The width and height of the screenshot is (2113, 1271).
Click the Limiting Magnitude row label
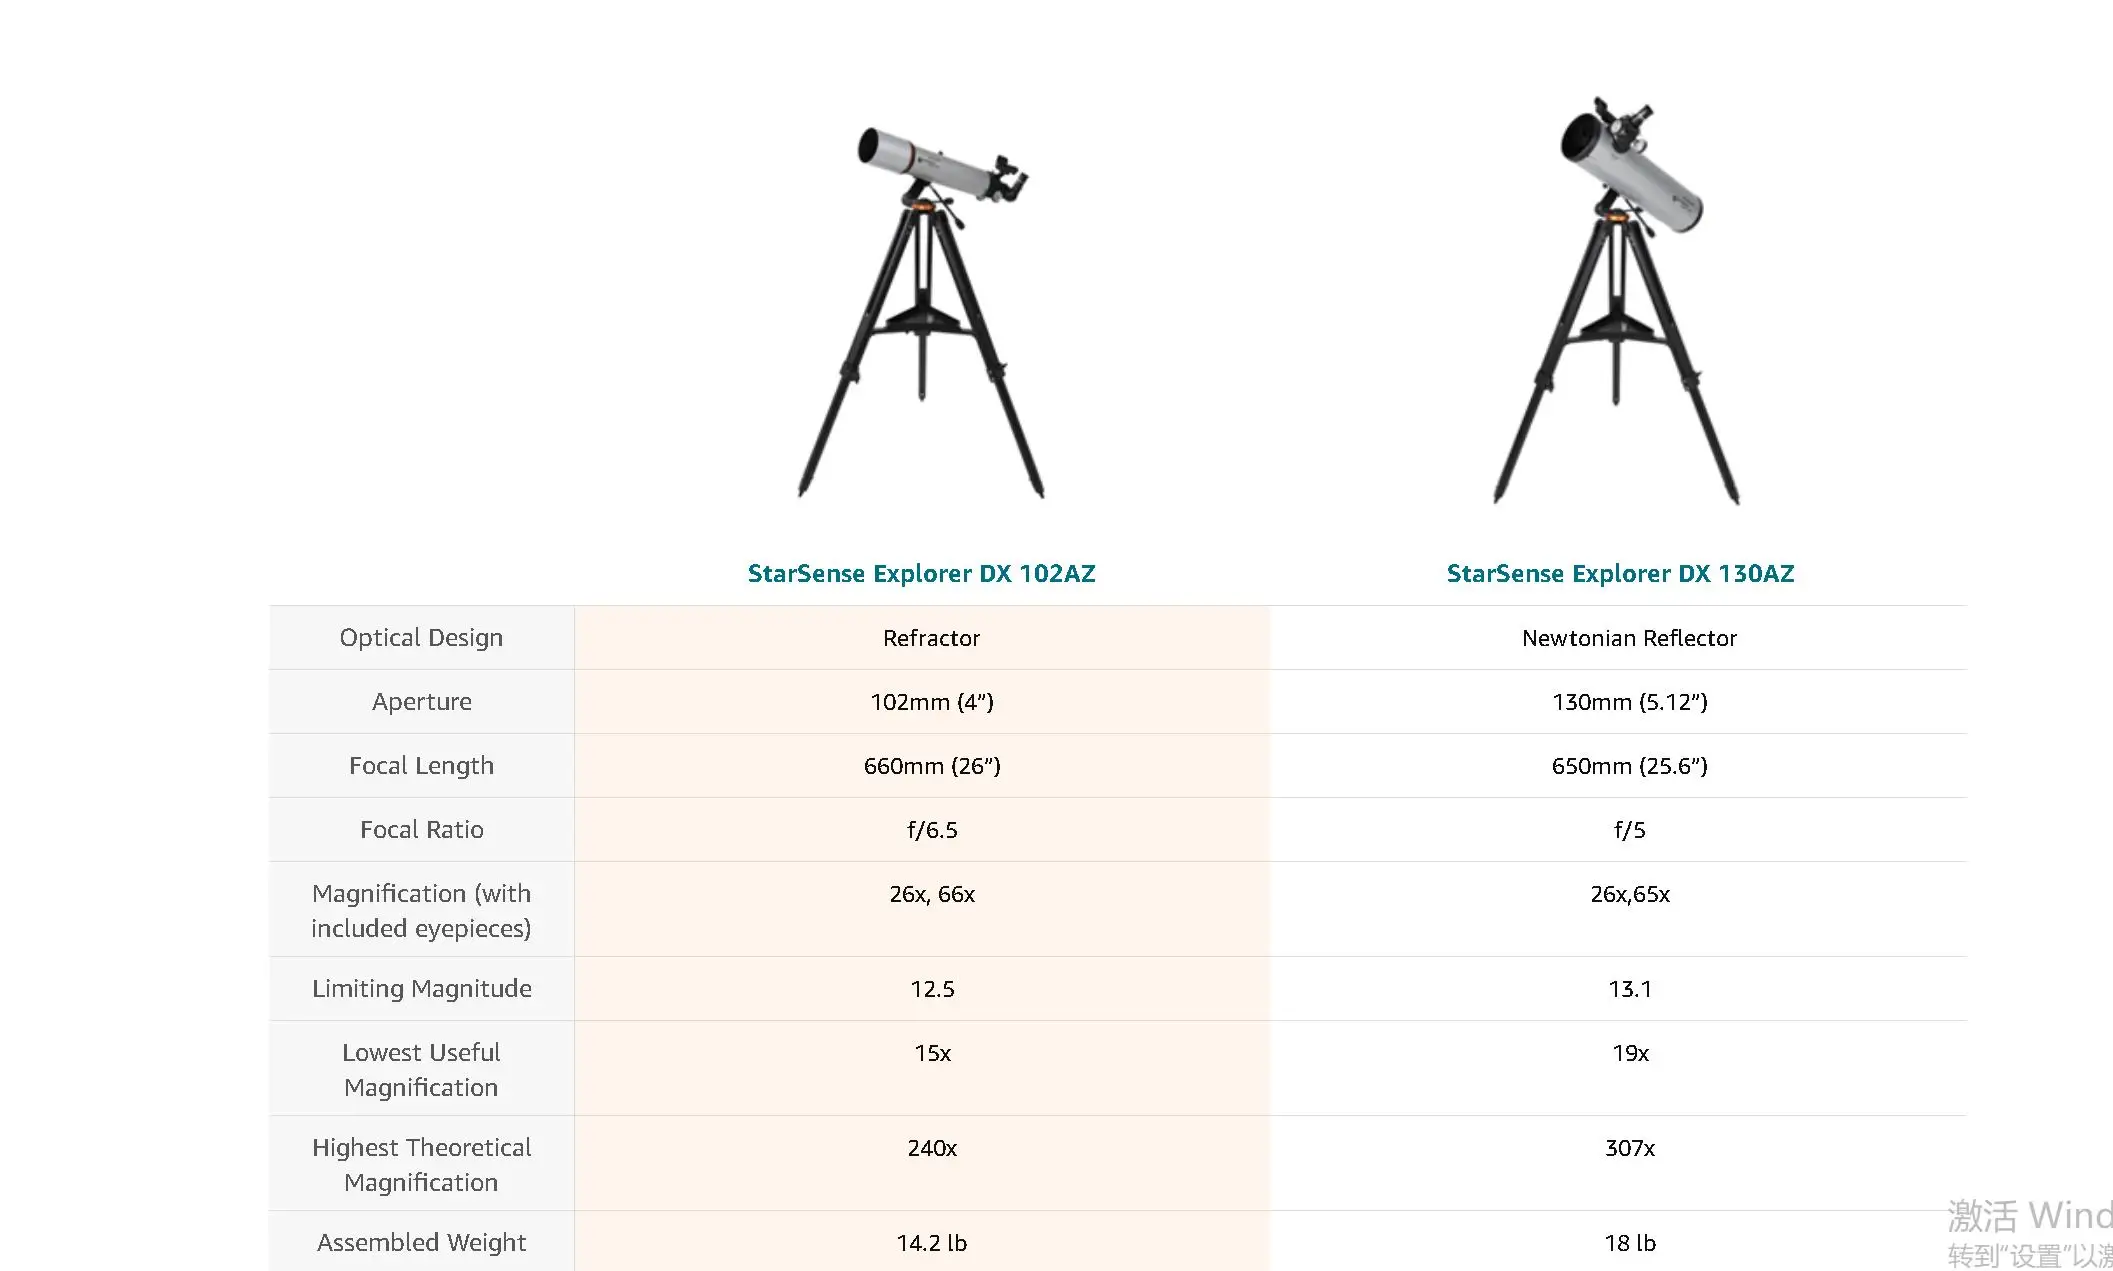(x=421, y=989)
